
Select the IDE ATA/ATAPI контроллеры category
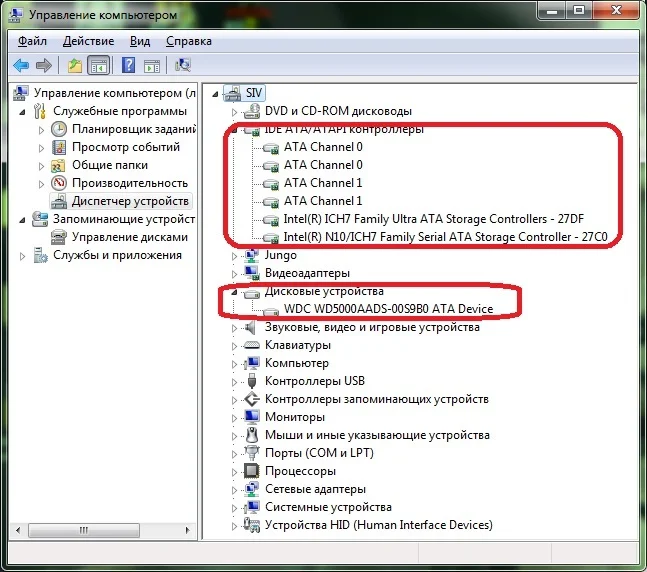344,129
